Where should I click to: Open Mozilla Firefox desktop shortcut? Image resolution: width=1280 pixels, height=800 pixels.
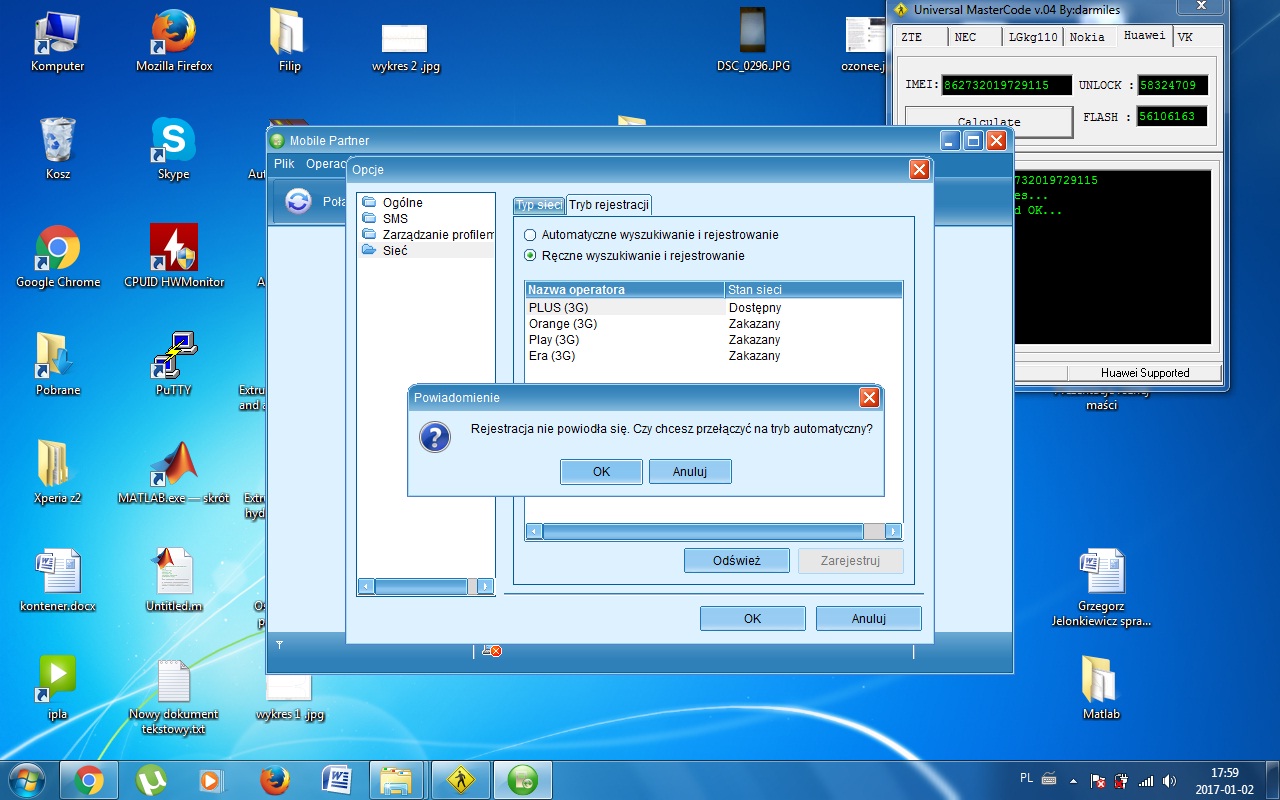pyautogui.click(x=174, y=40)
